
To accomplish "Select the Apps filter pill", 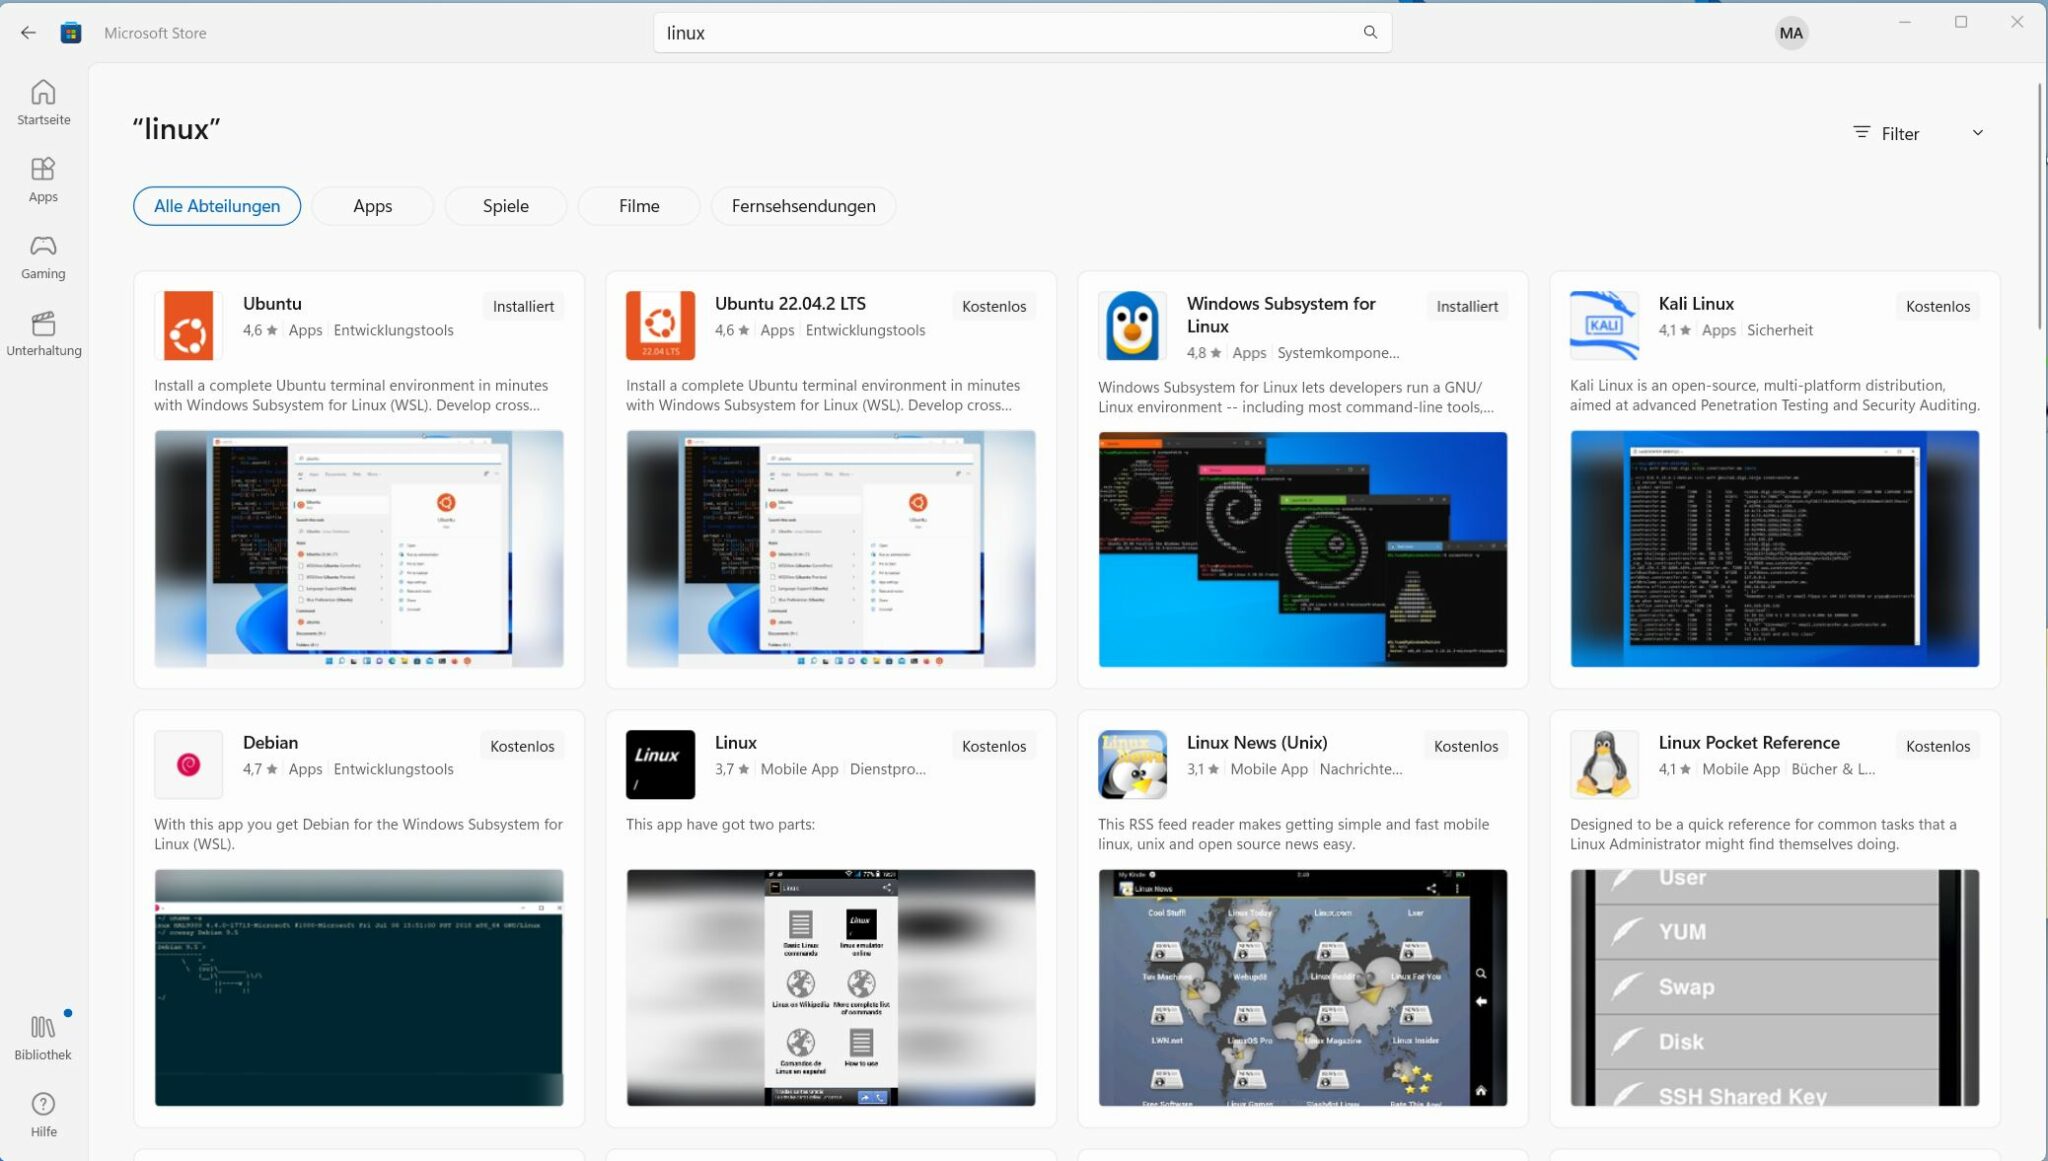I will 372,206.
